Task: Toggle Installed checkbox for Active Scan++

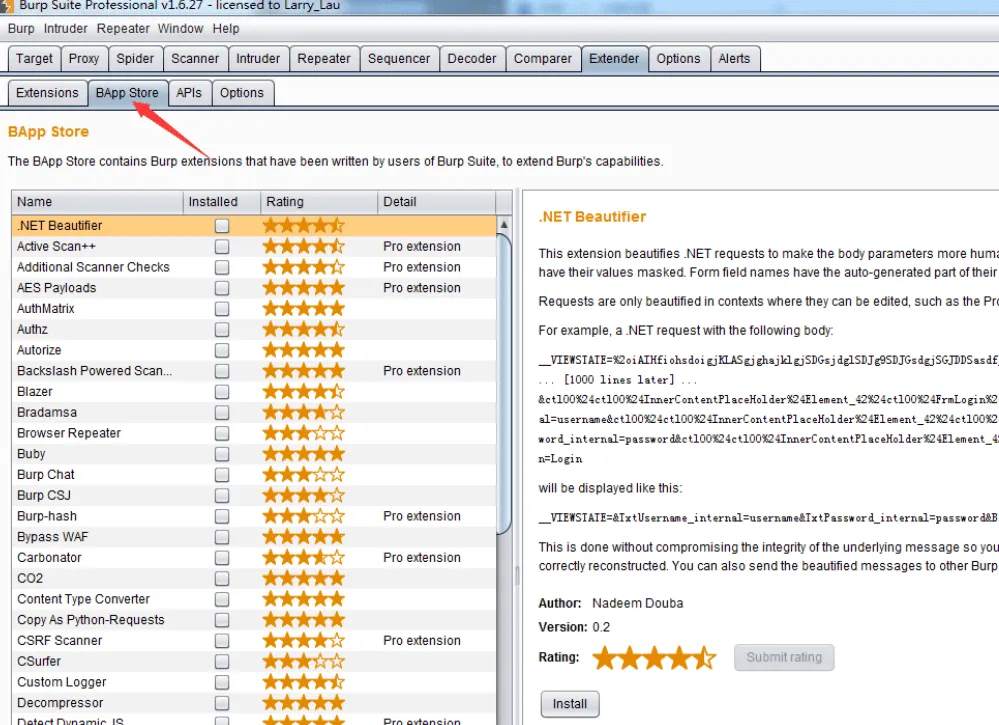Action: (222, 247)
